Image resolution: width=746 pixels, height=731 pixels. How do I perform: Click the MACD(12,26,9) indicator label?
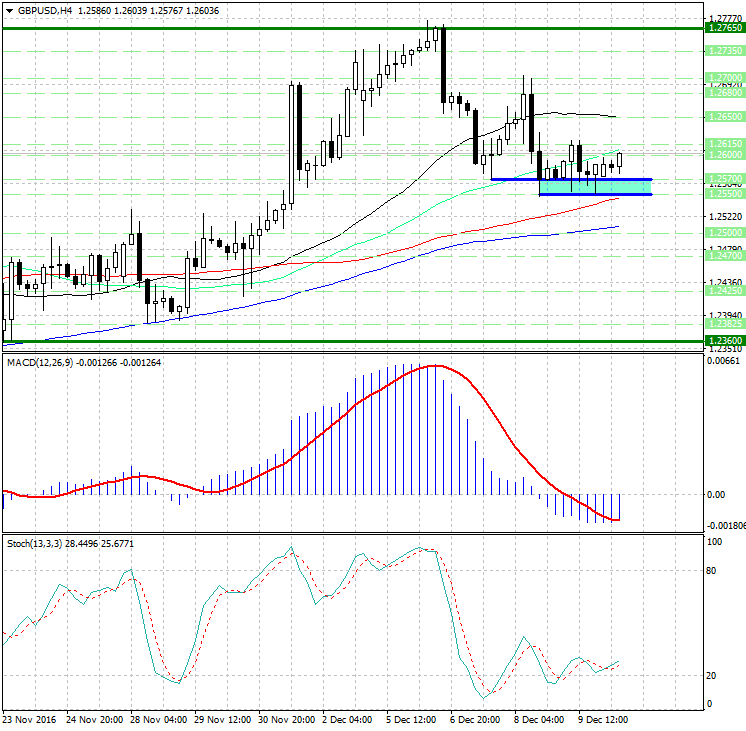coord(45,361)
